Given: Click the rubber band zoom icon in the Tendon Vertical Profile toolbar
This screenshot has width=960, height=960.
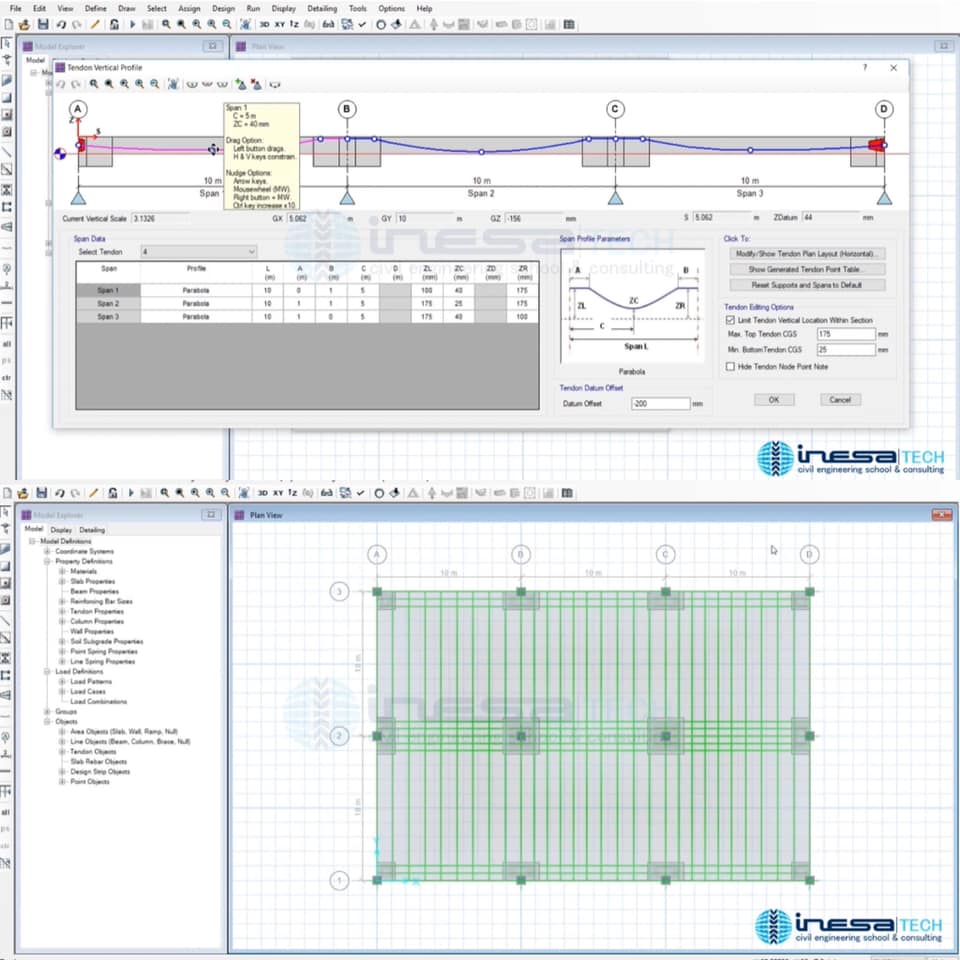Looking at the screenshot, I should pos(94,84).
